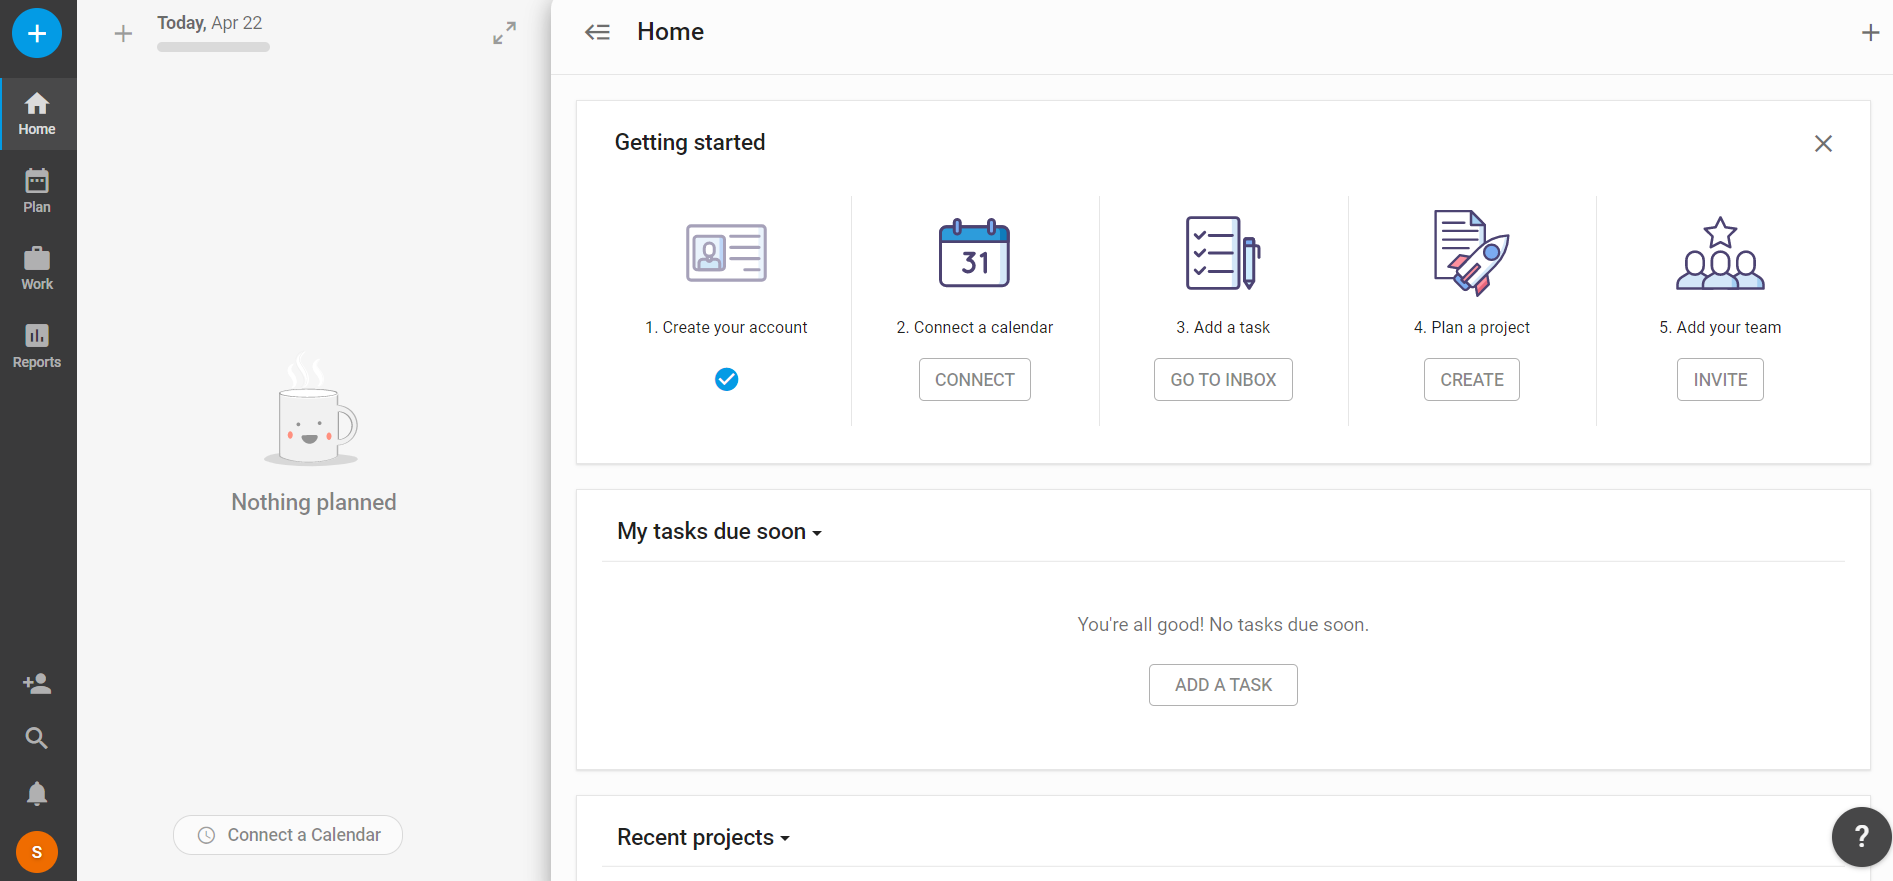This screenshot has height=881, width=1893.
Task: Click the progress bar under Today date
Action: 213,47
